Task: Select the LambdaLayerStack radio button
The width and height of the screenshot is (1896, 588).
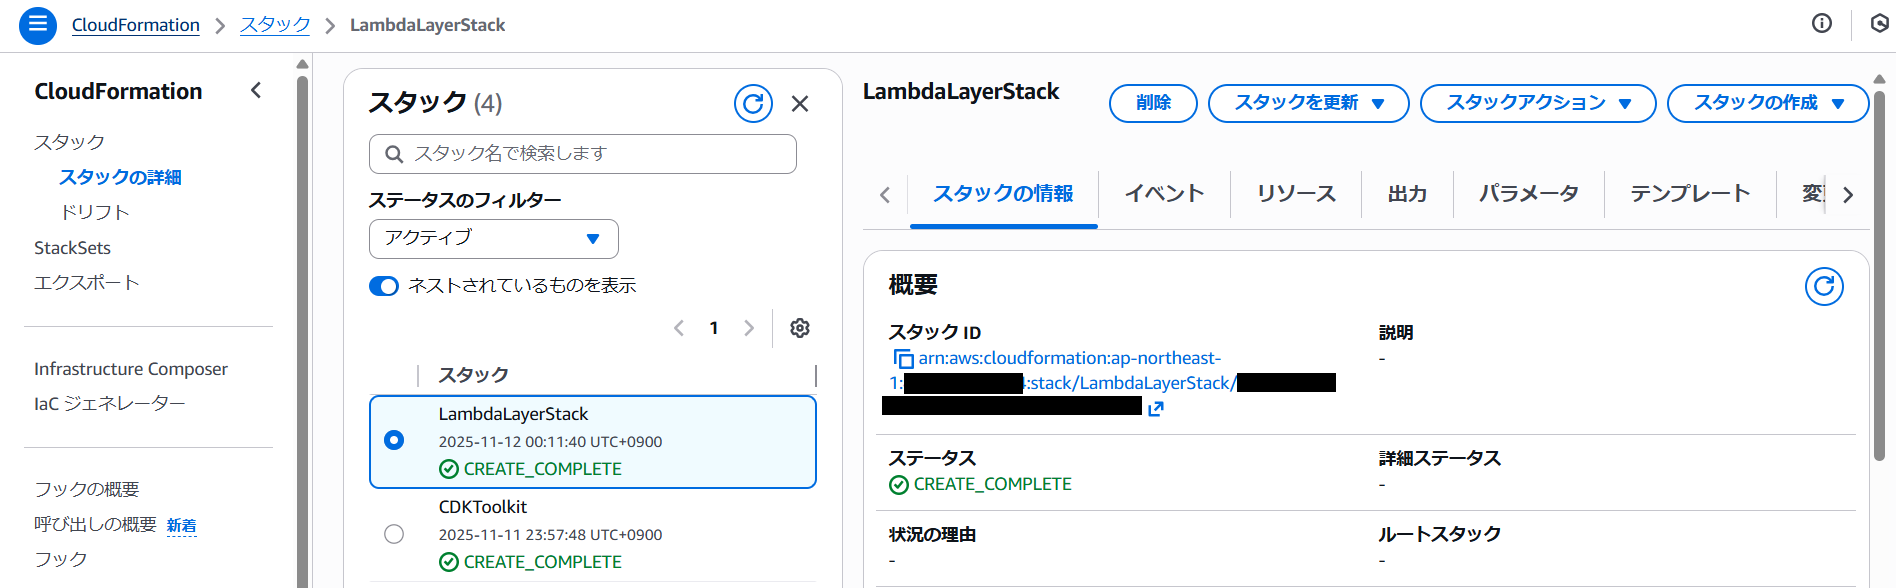Action: [394, 440]
